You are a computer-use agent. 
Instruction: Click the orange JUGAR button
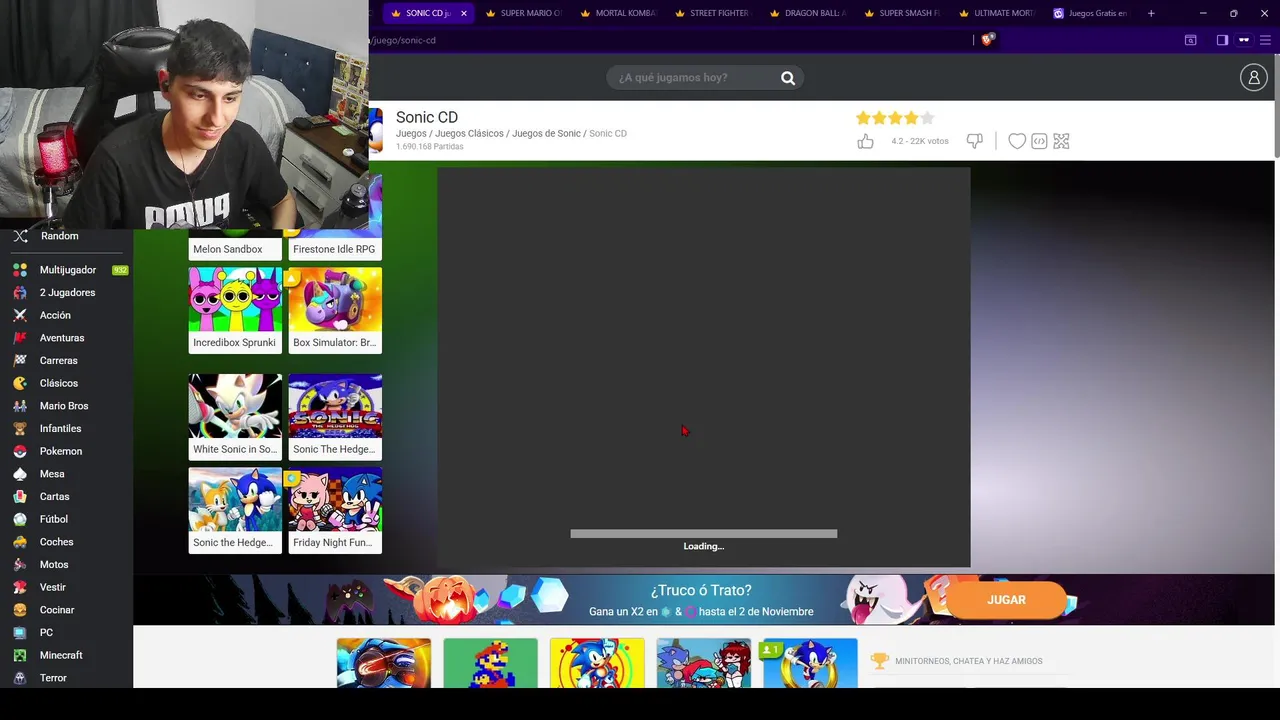click(1006, 600)
